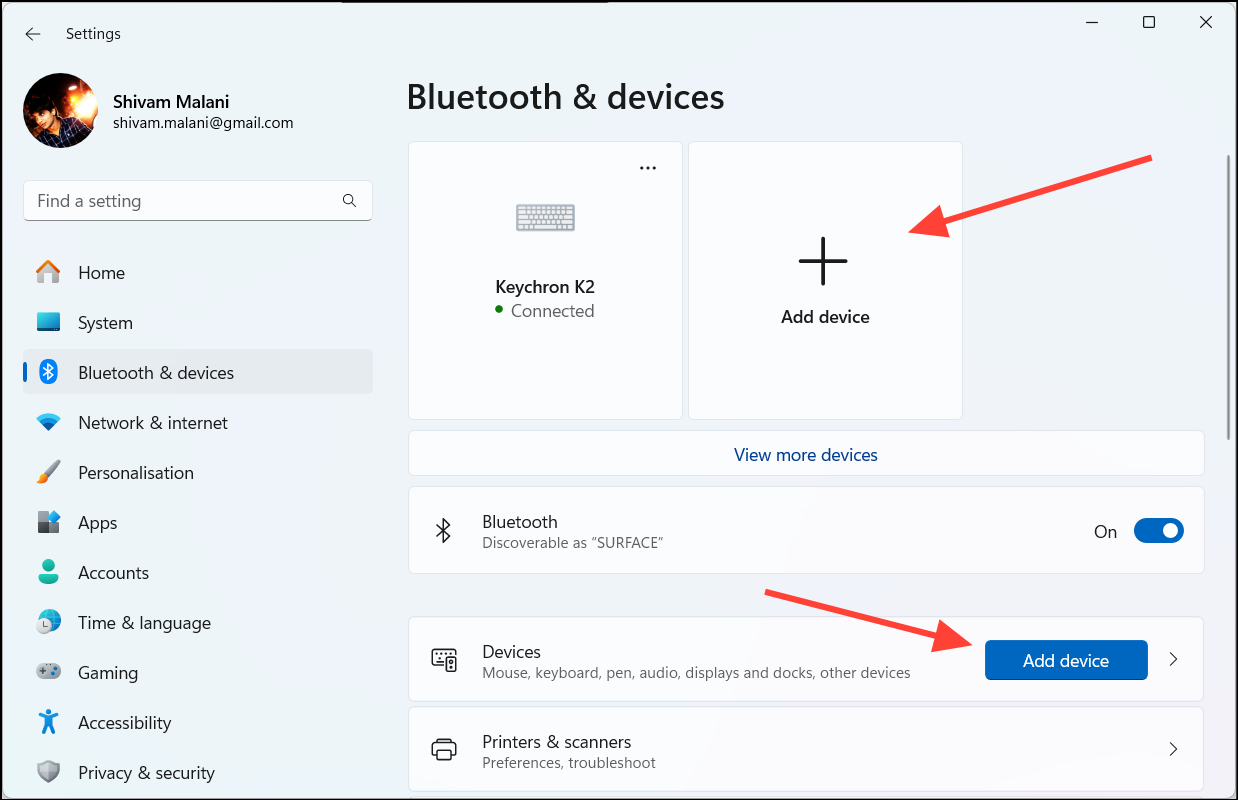Click the Shivam Malani account name

(x=171, y=102)
